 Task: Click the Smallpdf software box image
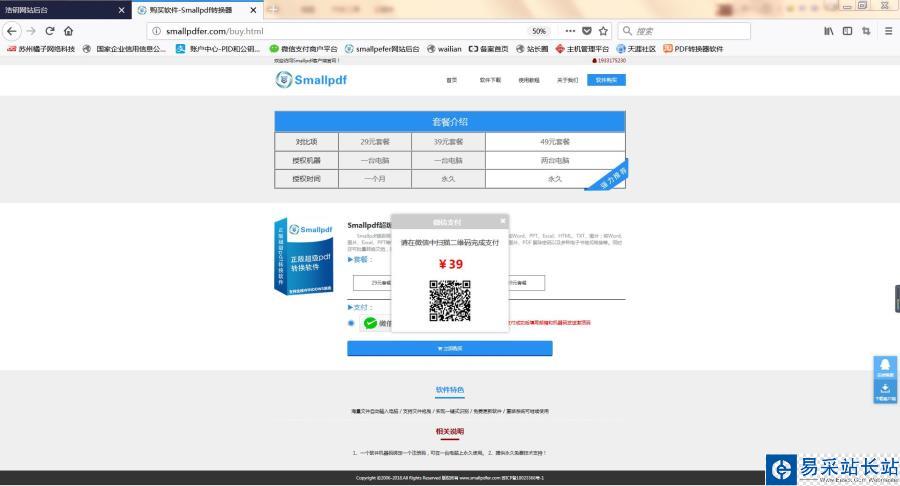pos(304,256)
